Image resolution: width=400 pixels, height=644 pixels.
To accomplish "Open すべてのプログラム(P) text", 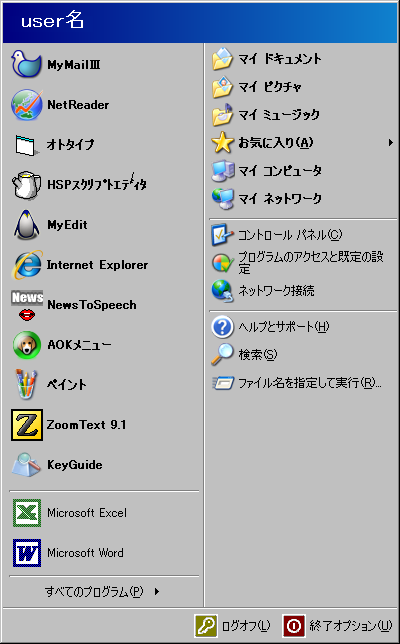I will click(94, 592).
